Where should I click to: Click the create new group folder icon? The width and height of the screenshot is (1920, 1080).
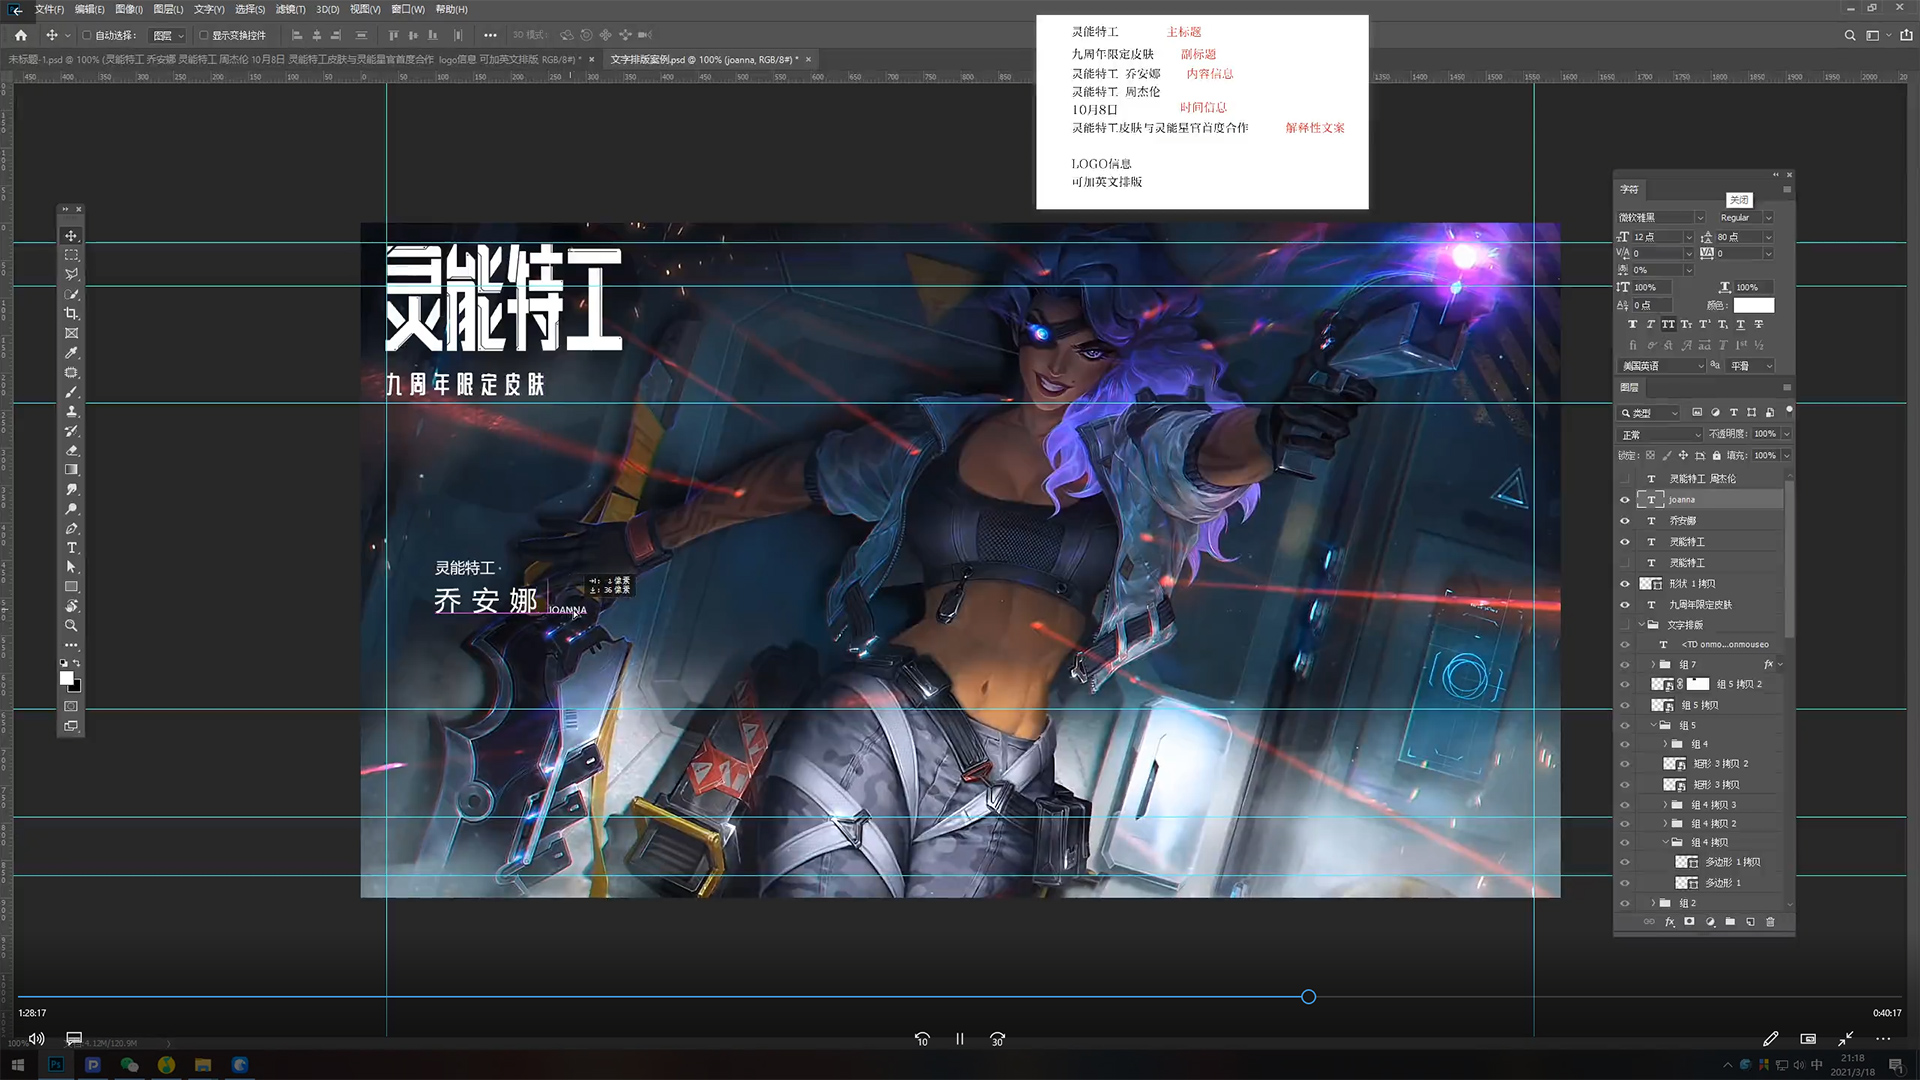click(x=1730, y=922)
